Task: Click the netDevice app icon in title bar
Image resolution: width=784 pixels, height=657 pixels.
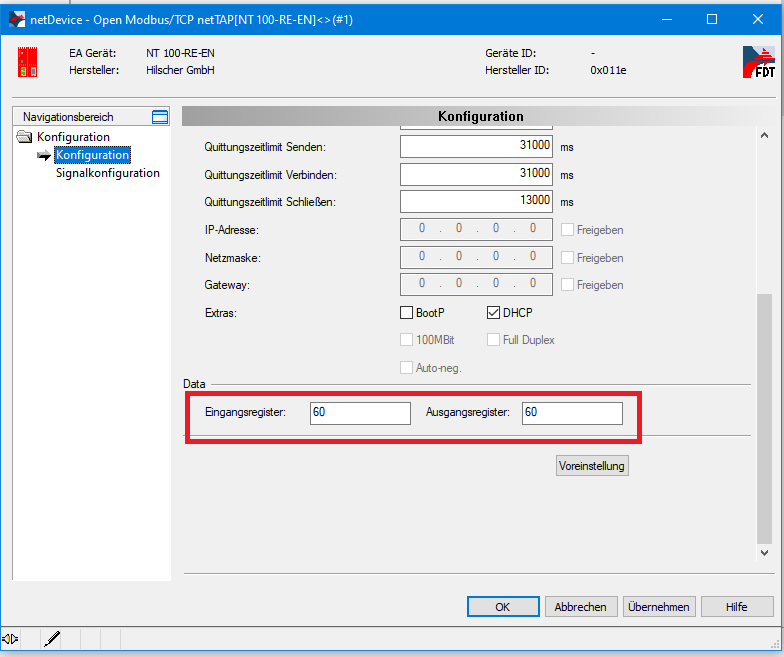Action: tap(16, 19)
